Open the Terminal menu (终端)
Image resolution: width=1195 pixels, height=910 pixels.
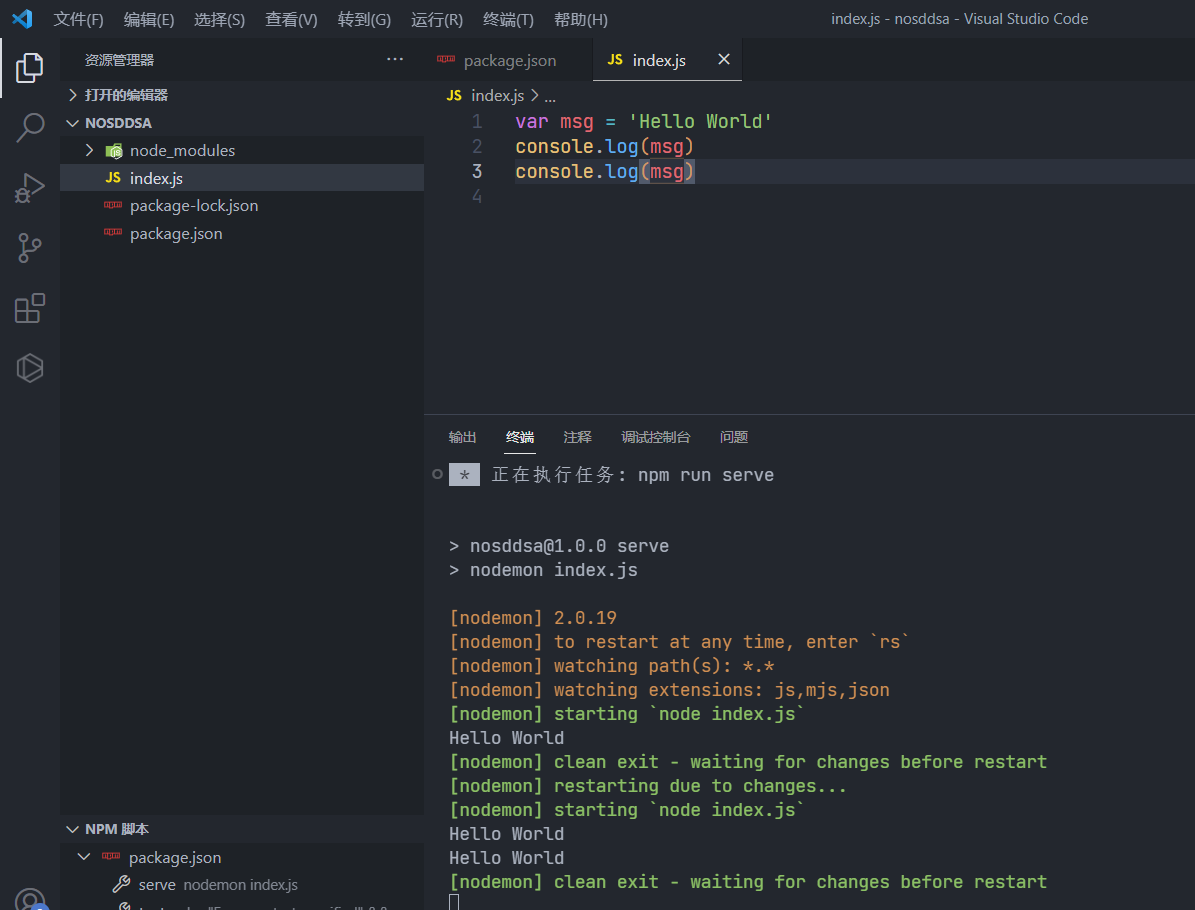tap(508, 19)
